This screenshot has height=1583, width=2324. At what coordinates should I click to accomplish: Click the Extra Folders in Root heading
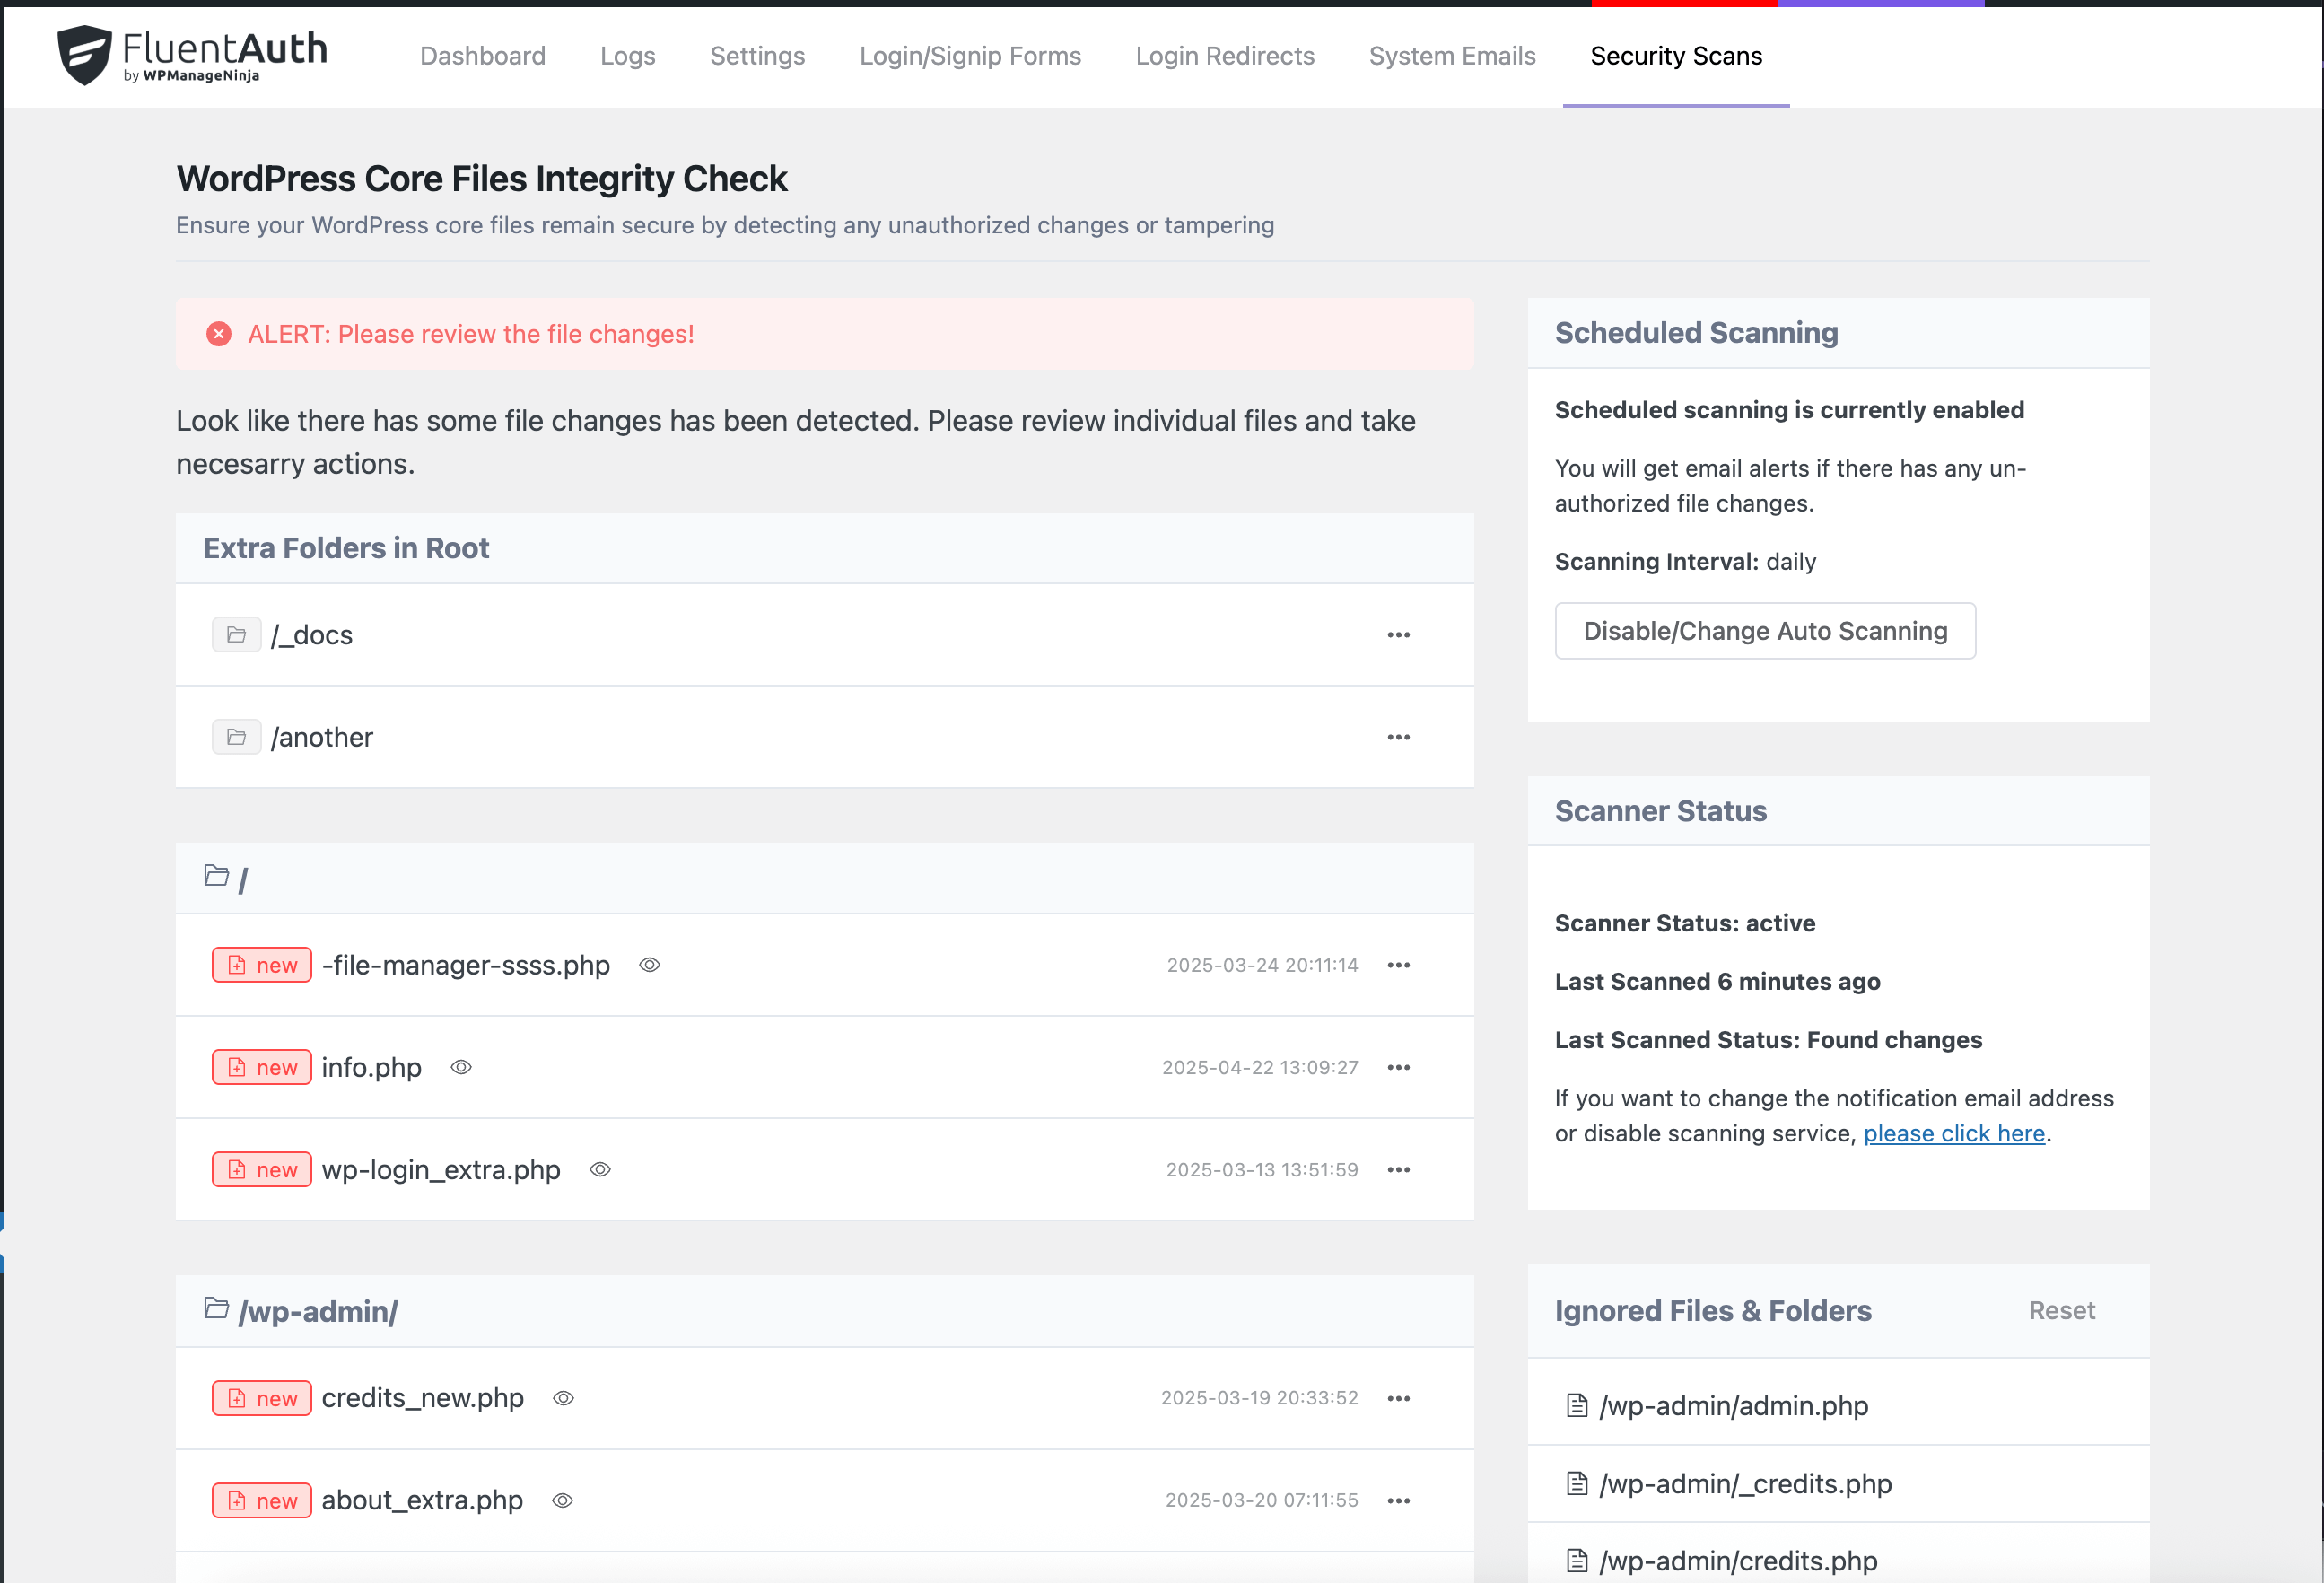pyautogui.click(x=346, y=548)
